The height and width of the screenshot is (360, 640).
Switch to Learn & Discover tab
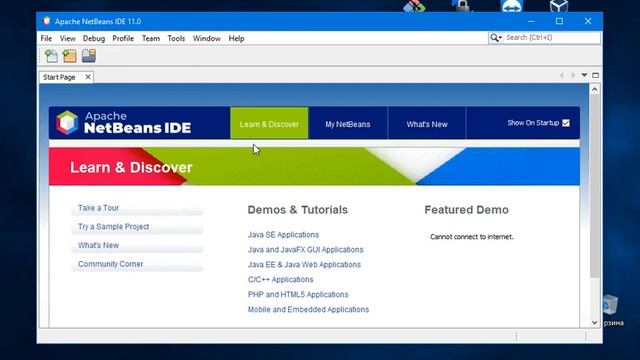click(x=269, y=123)
